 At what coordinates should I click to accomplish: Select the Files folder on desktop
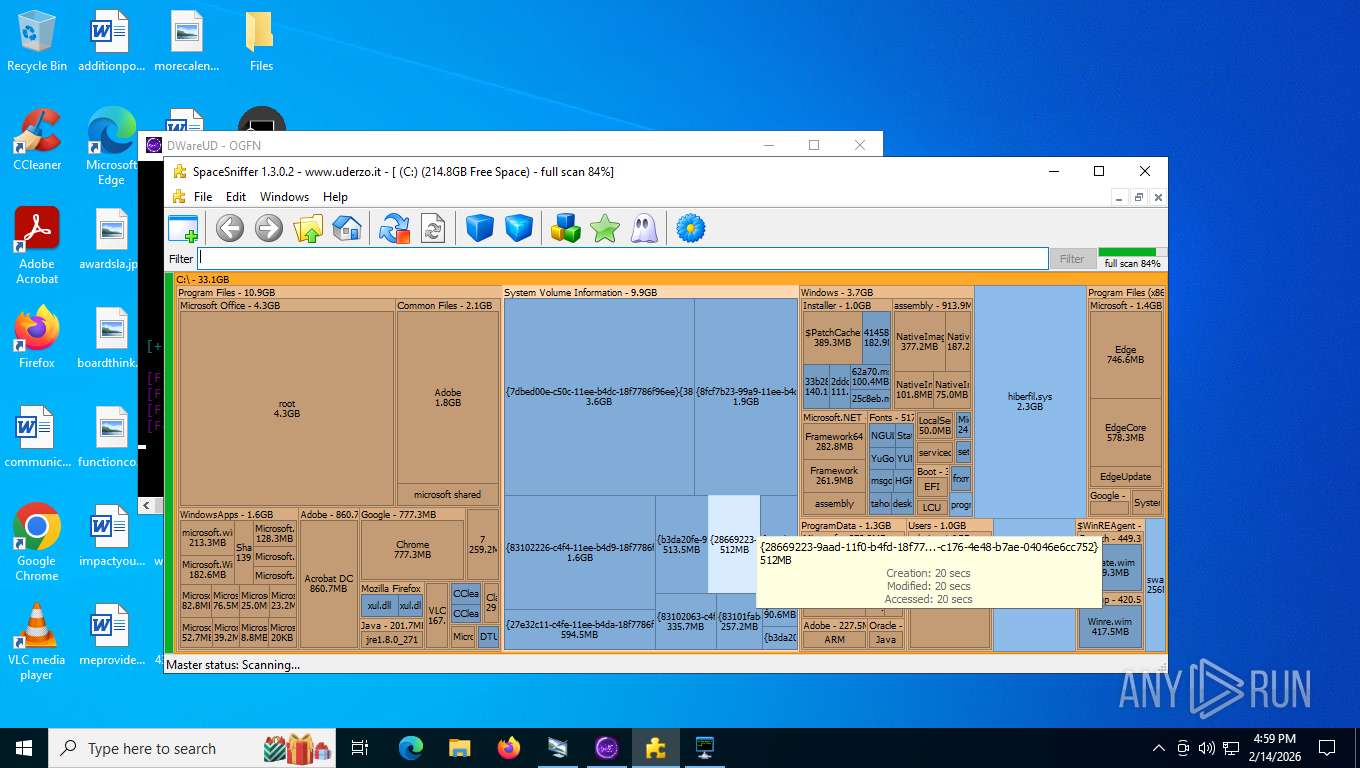260,42
